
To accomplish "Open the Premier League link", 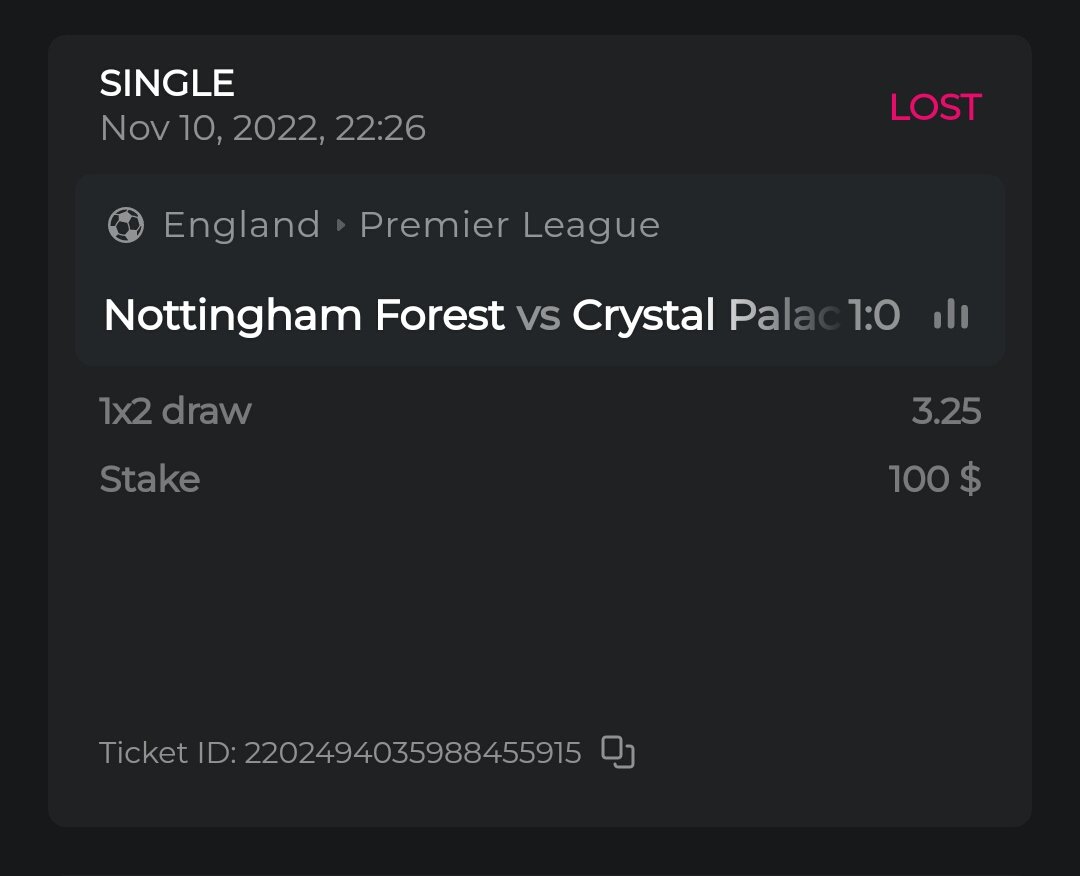I will tap(509, 225).
